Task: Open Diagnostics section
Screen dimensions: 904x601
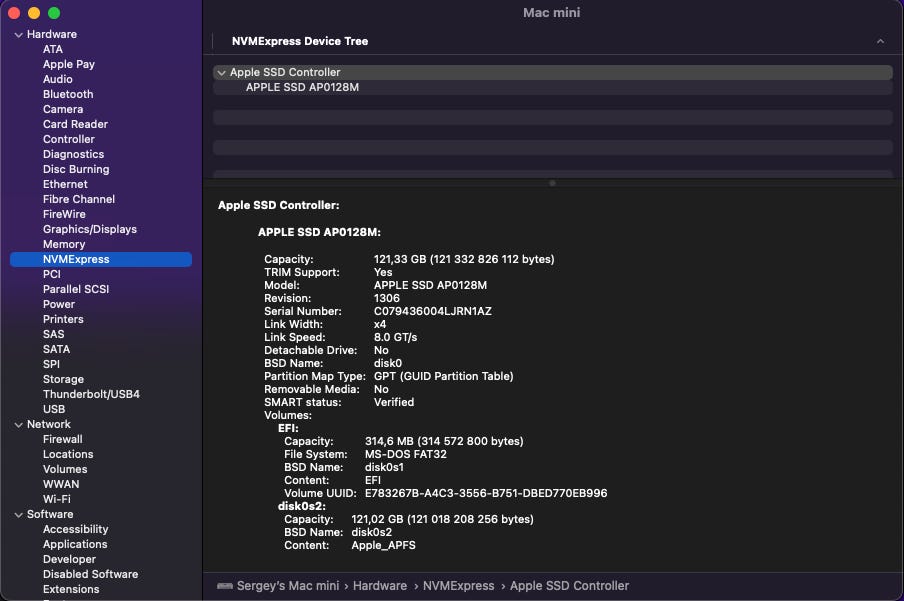Action: (x=73, y=155)
